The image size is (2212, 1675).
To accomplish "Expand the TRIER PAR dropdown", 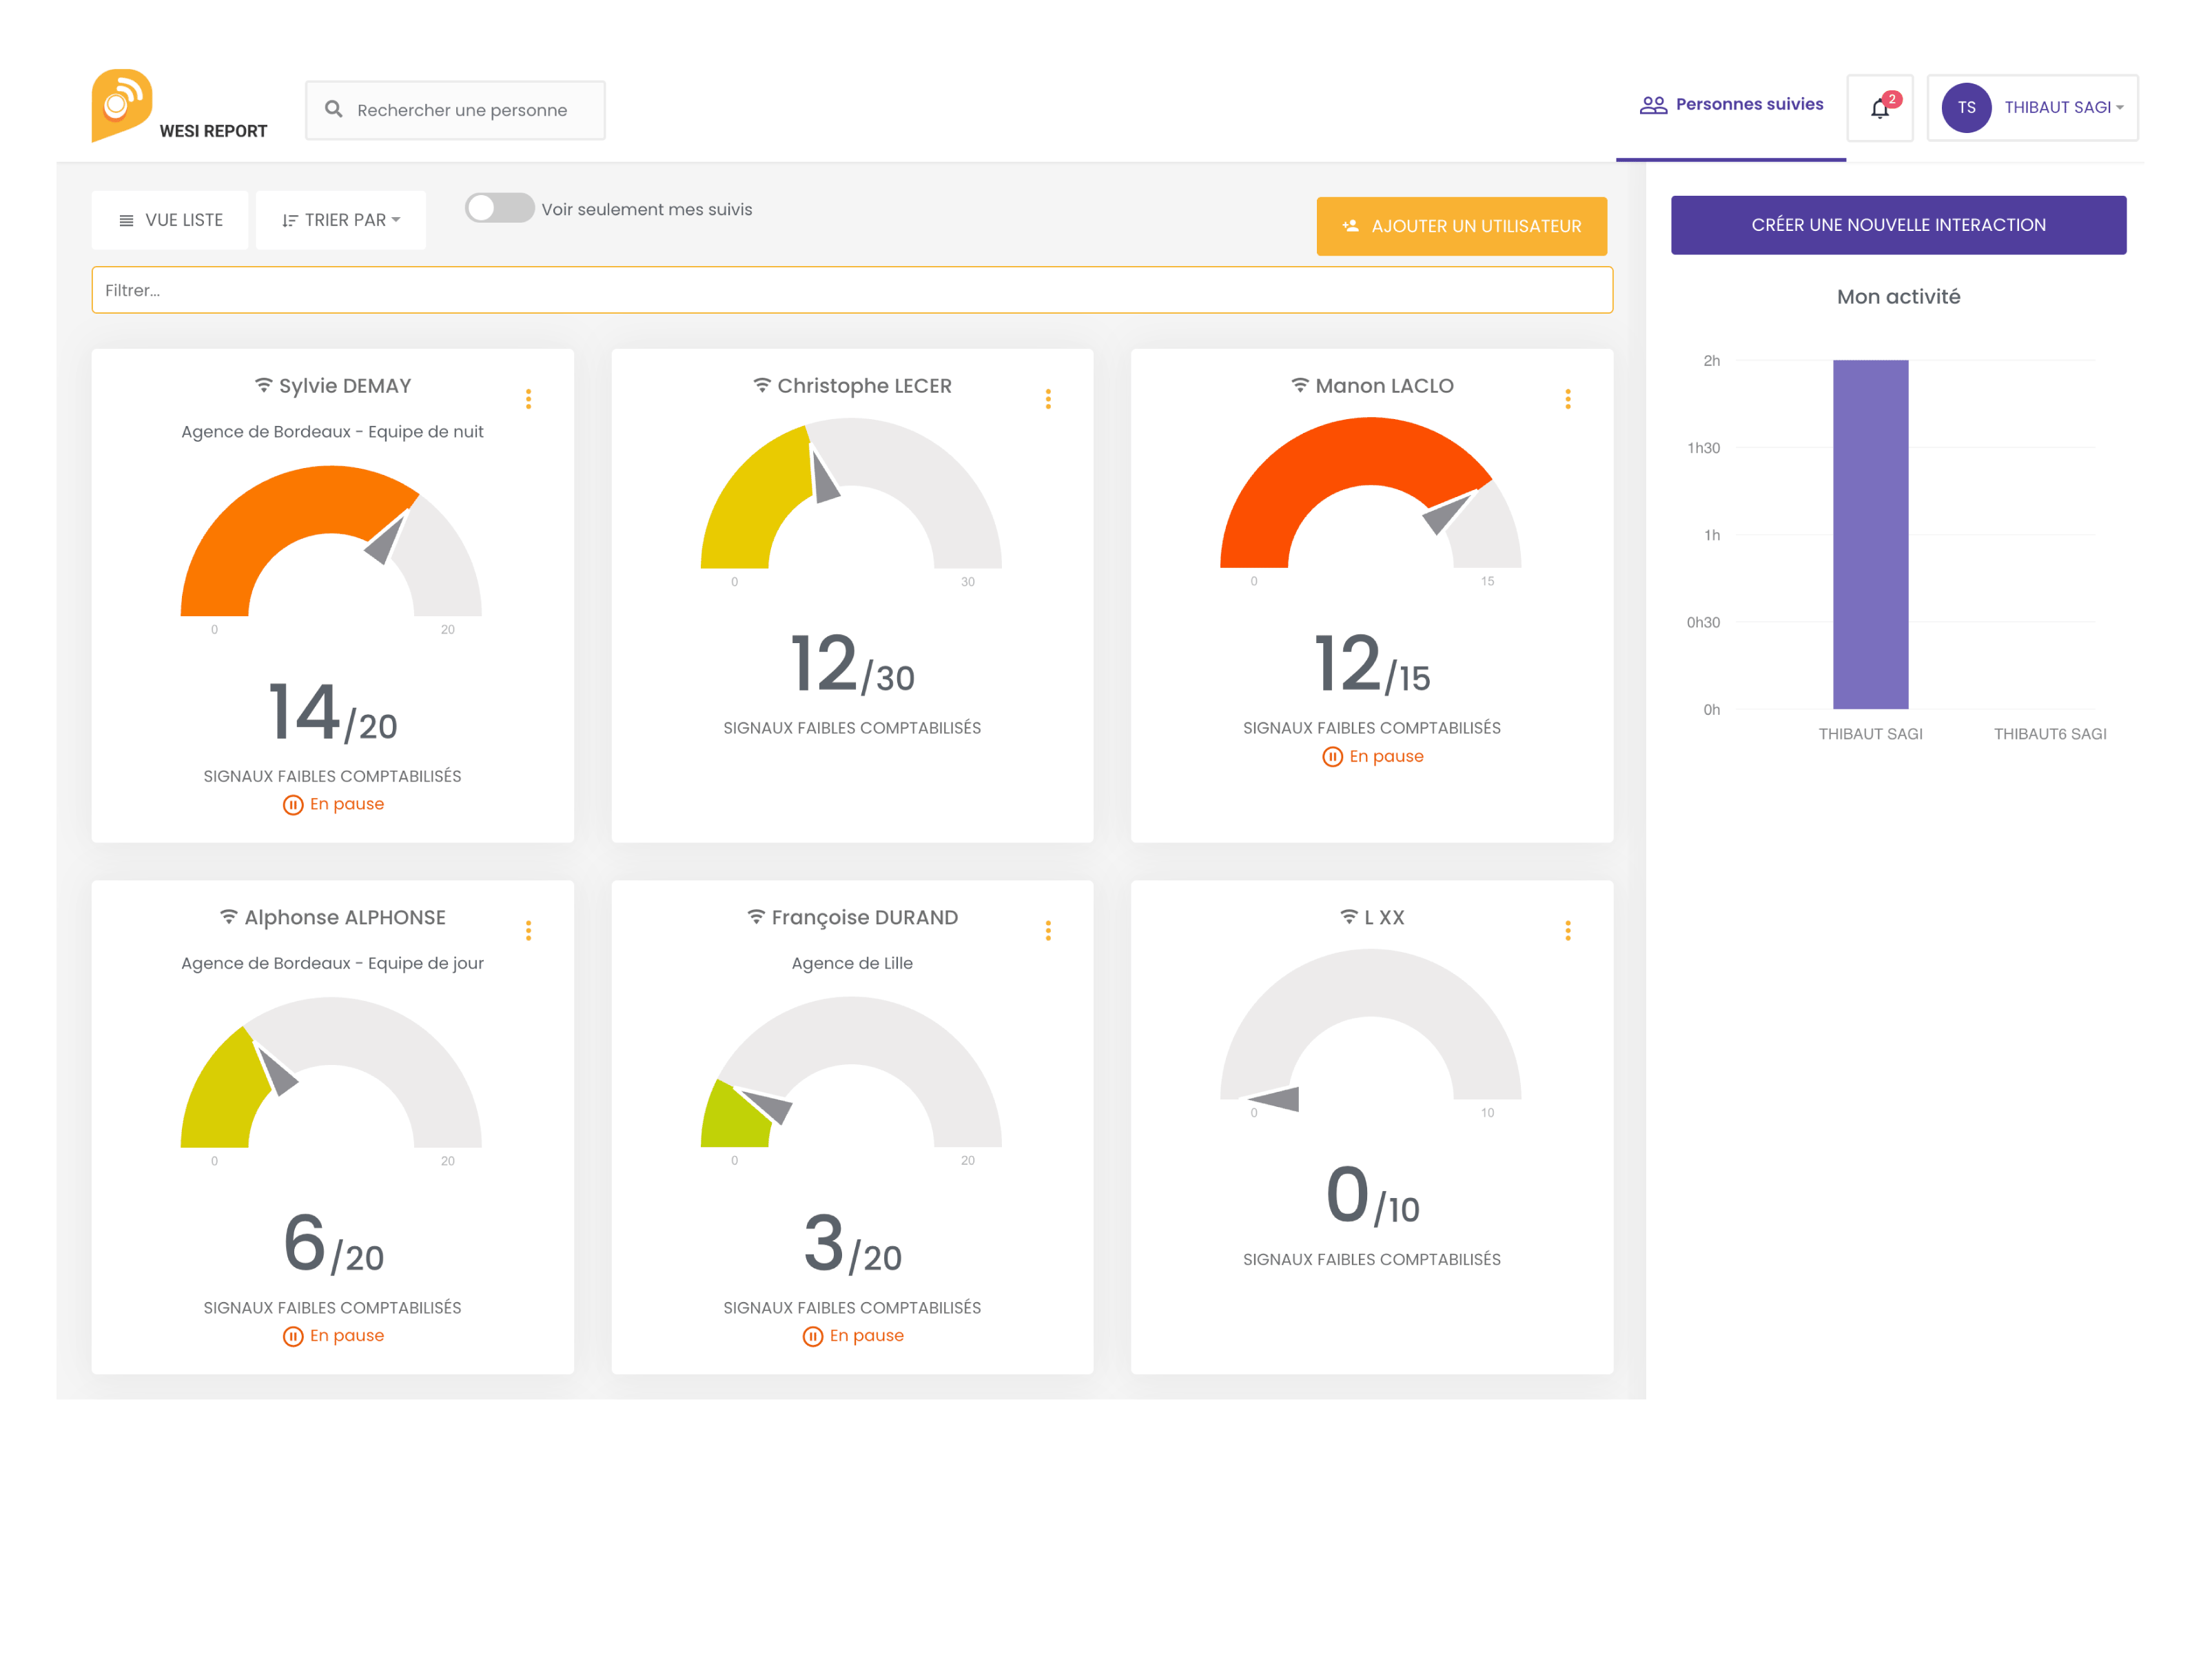I will point(341,220).
